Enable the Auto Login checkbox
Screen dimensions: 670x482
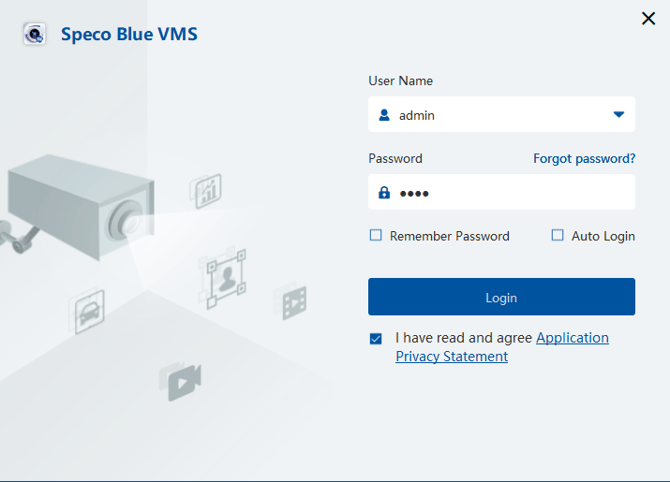click(x=558, y=236)
